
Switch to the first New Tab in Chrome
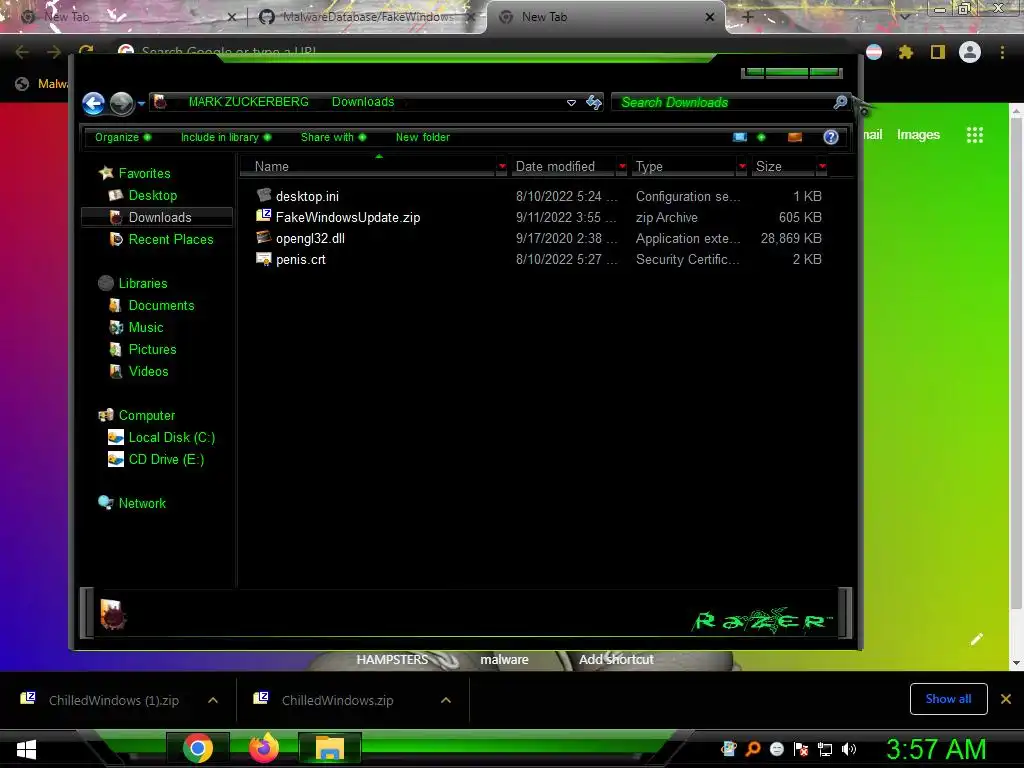tap(126, 17)
